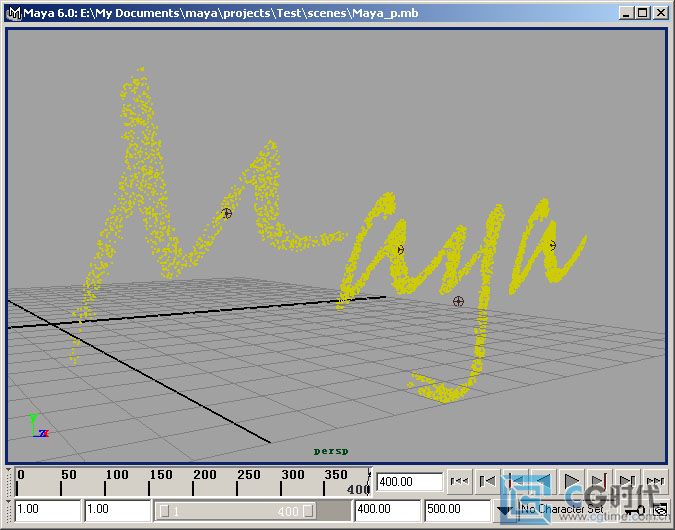Close the Maya window
The width and height of the screenshot is (675, 530).
click(x=661, y=13)
